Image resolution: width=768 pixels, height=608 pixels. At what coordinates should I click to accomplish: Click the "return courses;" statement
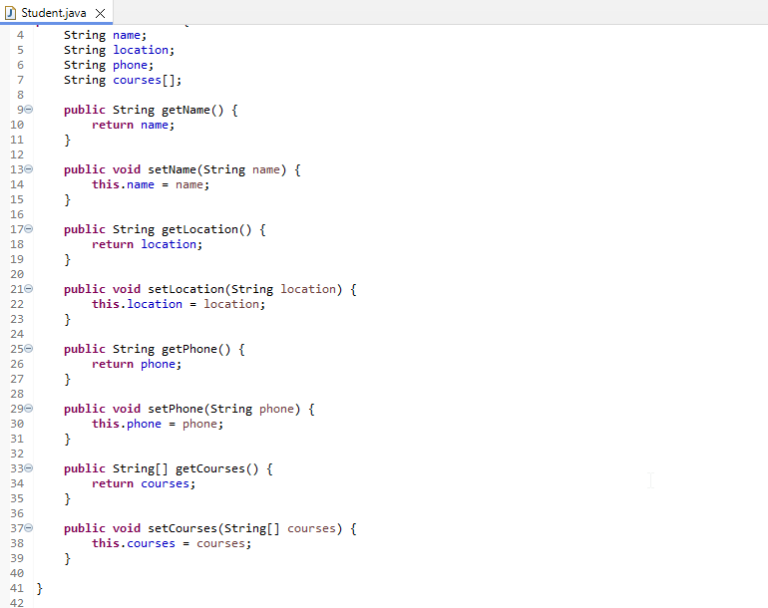pos(144,484)
